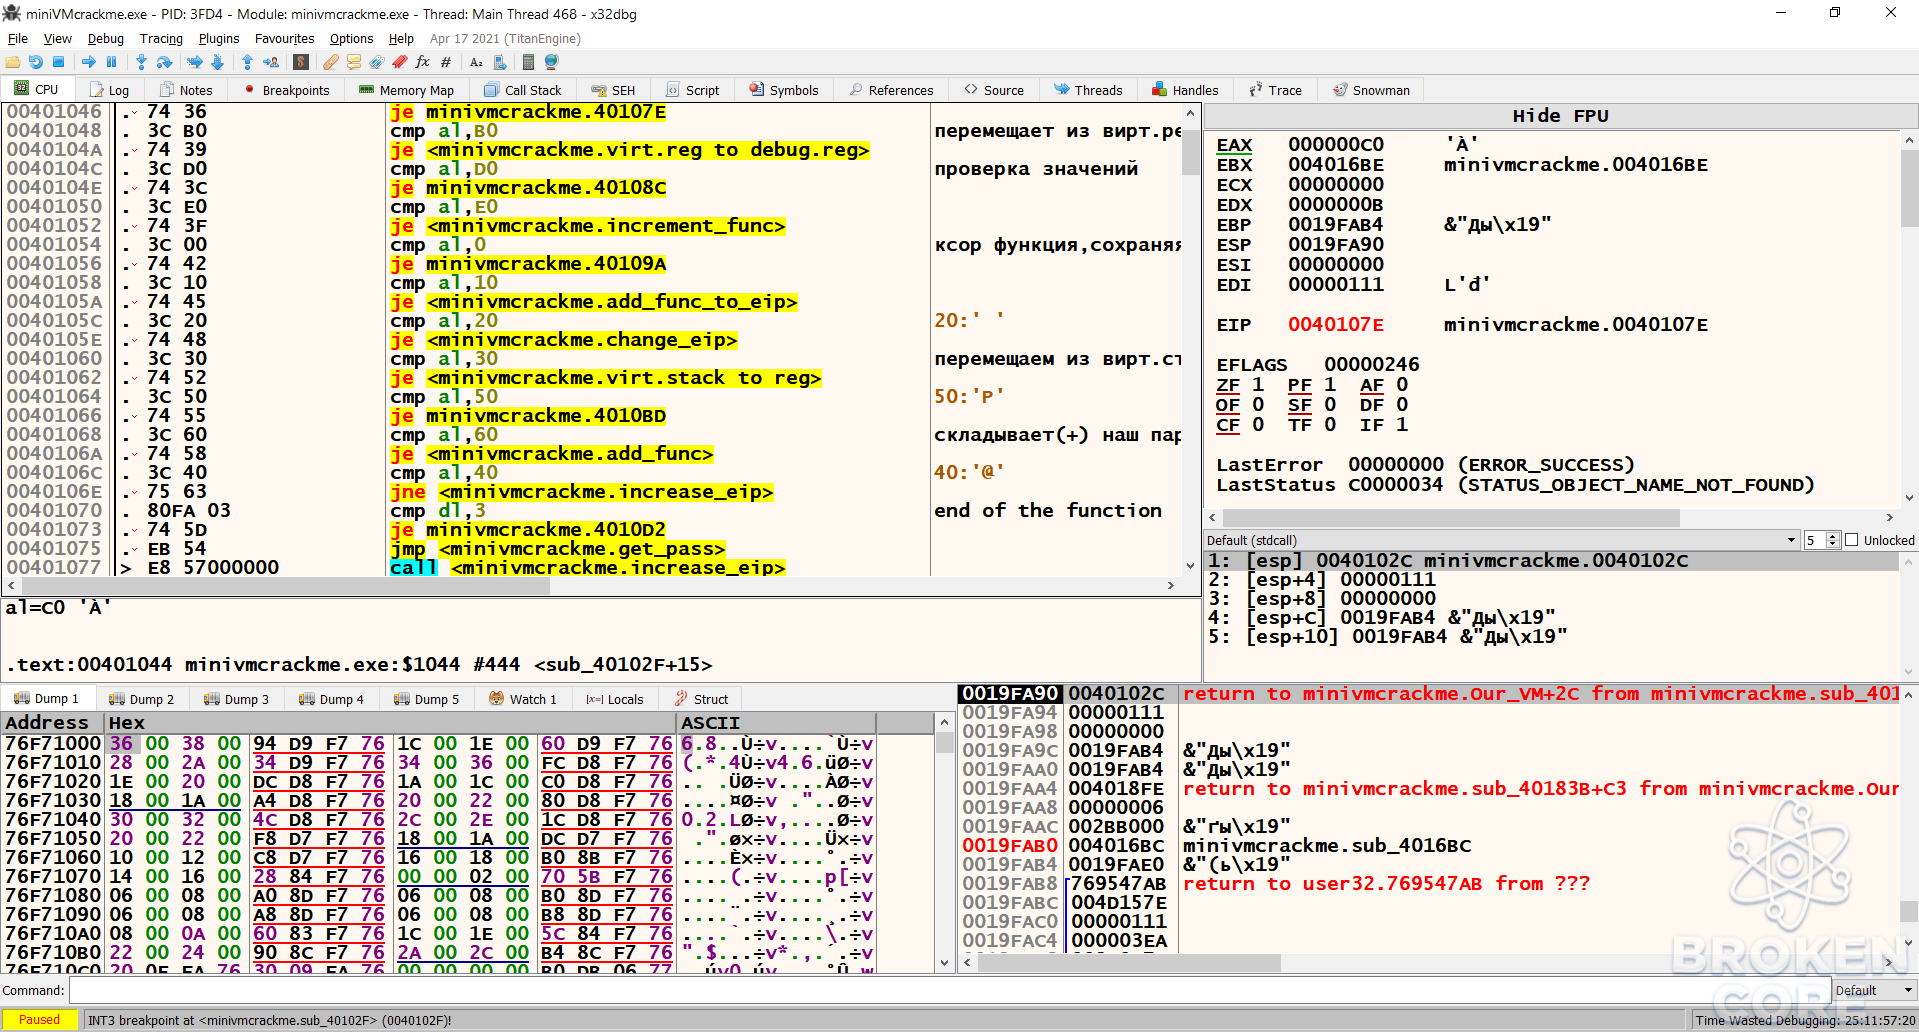This screenshot has width=1919, height=1032.
Task: Toggle the ZF flag value
Action: [1258, 385]
